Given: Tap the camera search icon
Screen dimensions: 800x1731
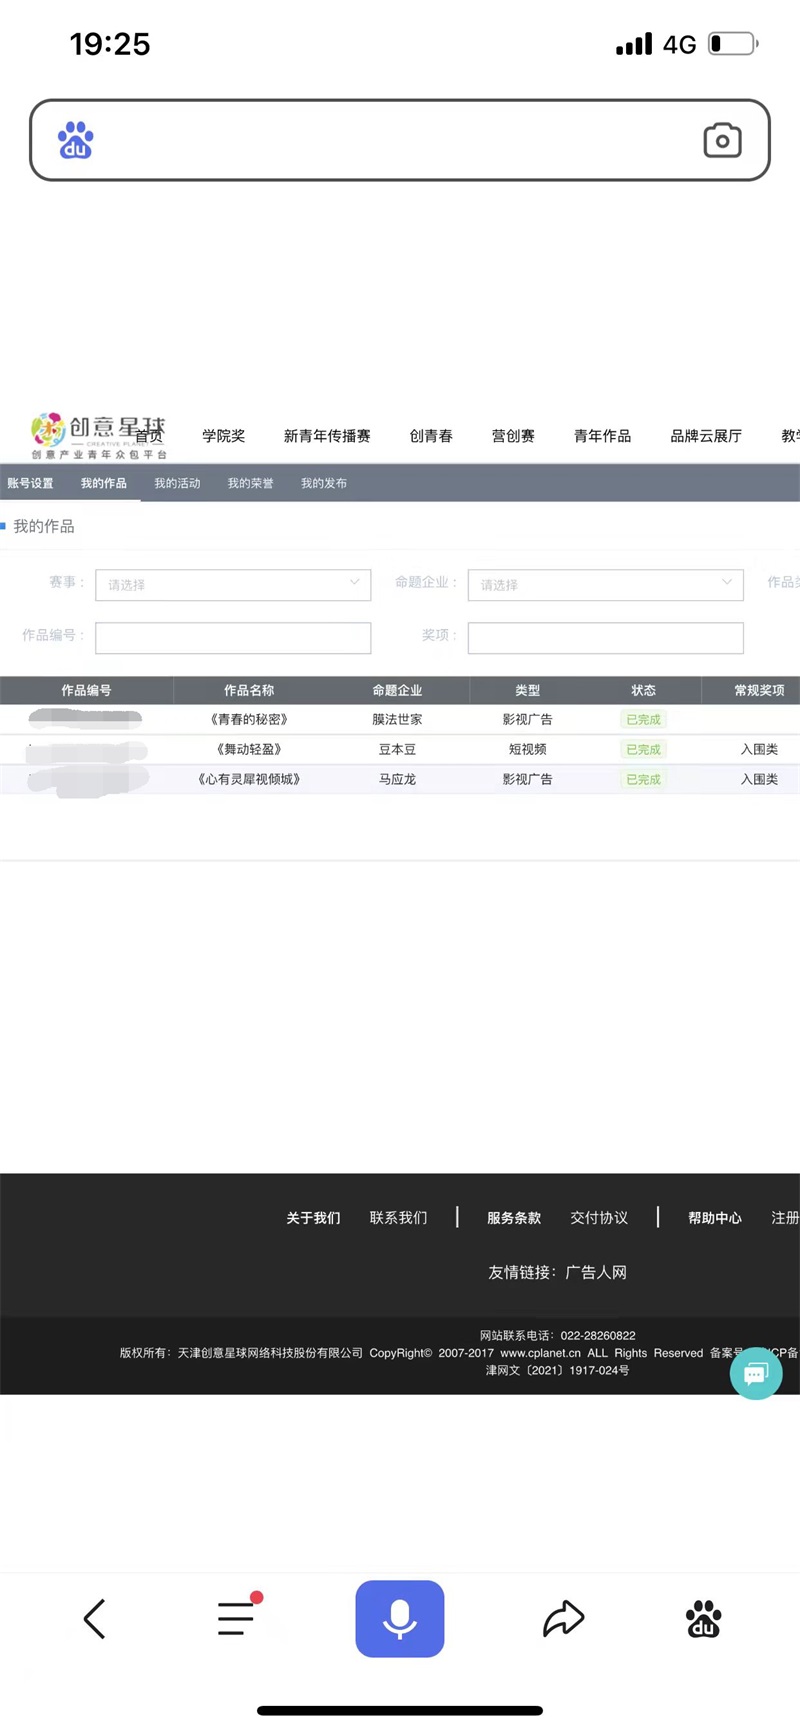Looking at the screenshot, I should (x=722, y=140).
